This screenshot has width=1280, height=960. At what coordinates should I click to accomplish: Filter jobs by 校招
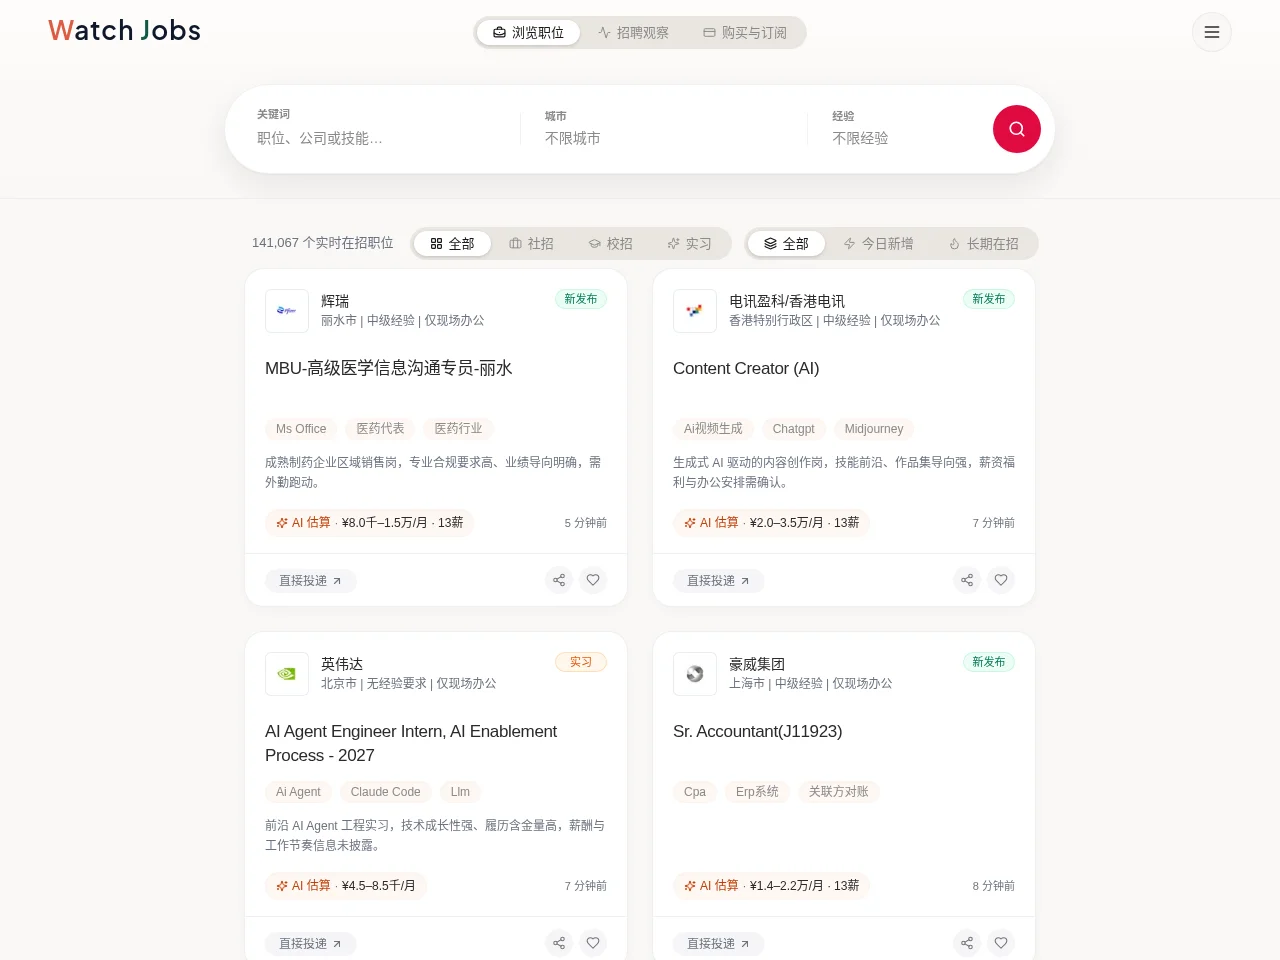(610, 244)
